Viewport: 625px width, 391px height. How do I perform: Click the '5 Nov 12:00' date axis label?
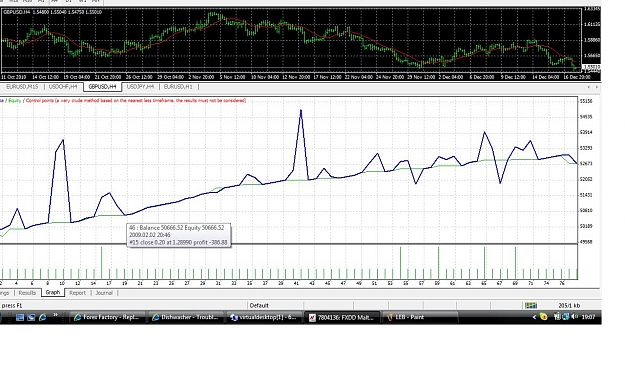232,77
